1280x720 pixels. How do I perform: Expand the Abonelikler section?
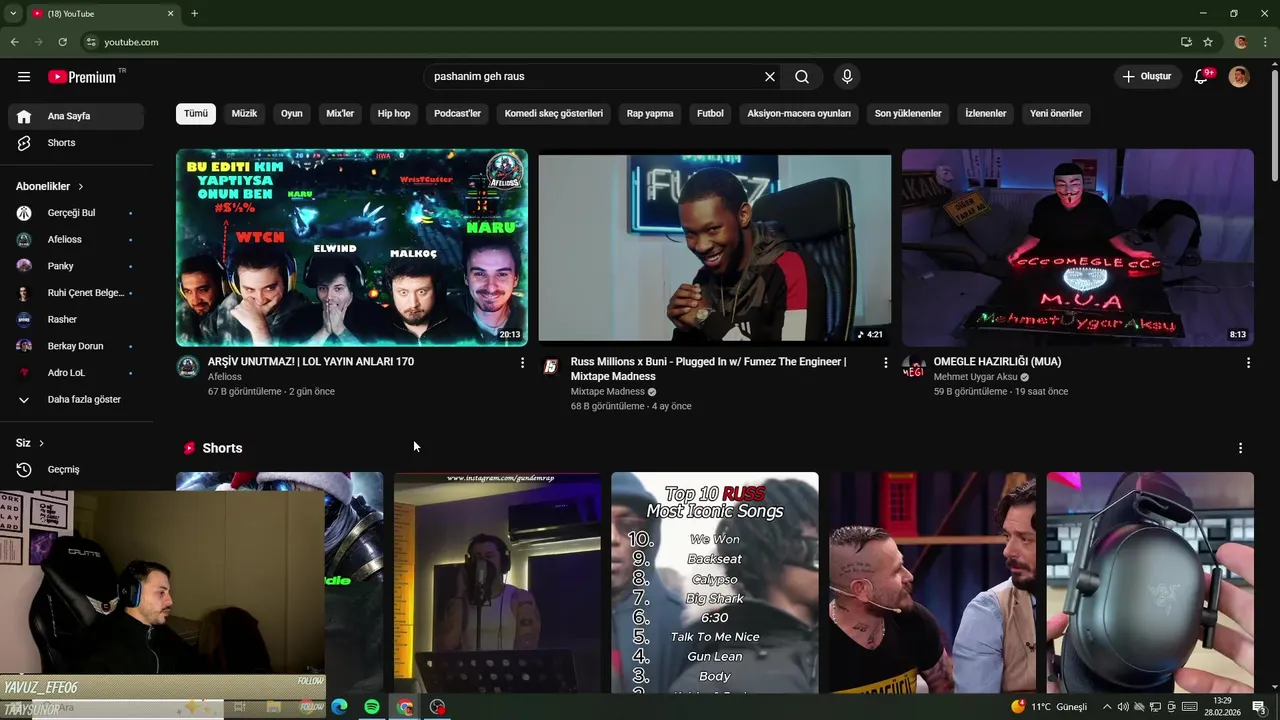pyautogui.click(x=50, y=187)
